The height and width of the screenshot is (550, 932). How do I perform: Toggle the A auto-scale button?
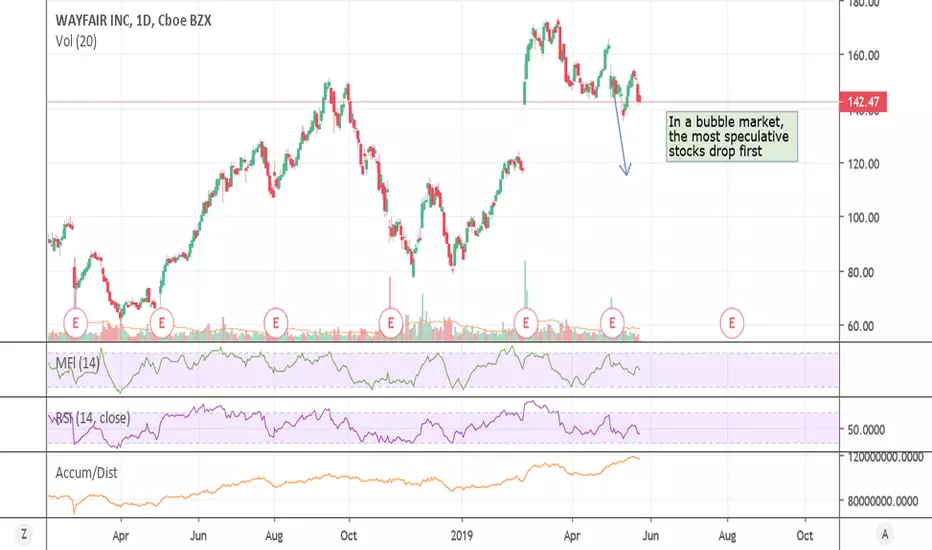[x=885, y=534]
